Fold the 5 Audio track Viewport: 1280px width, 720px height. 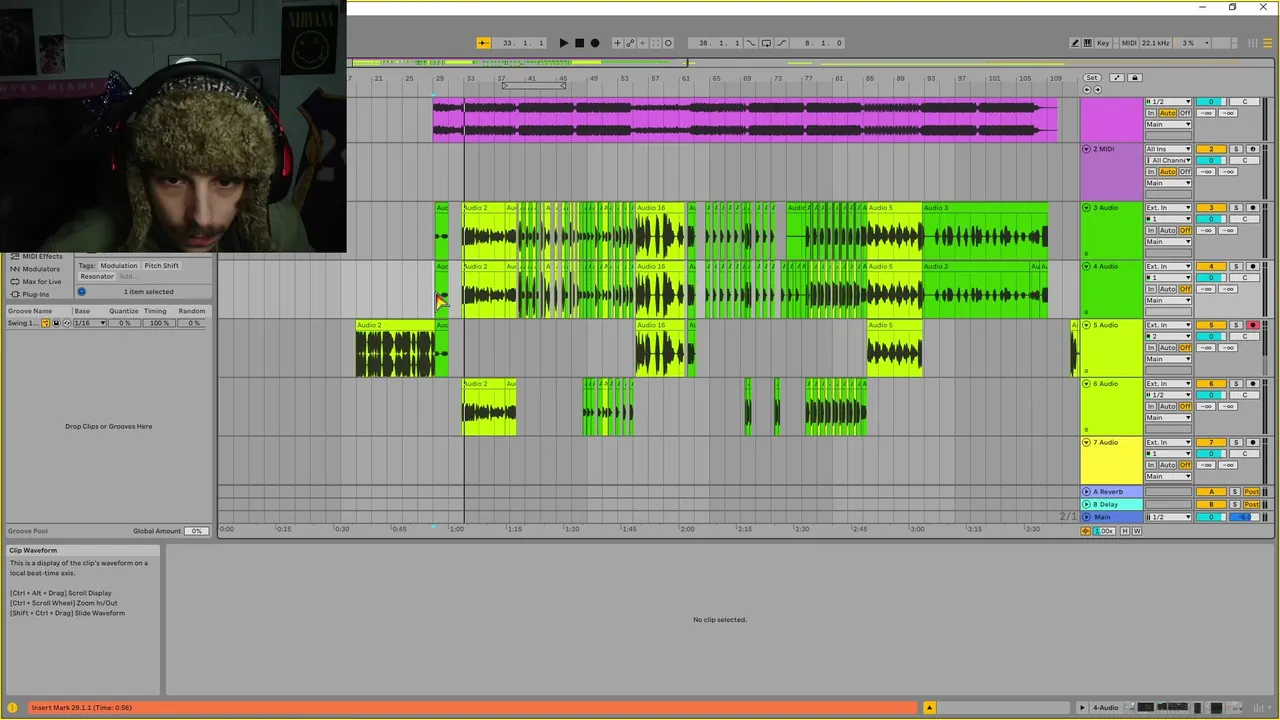1087,325
